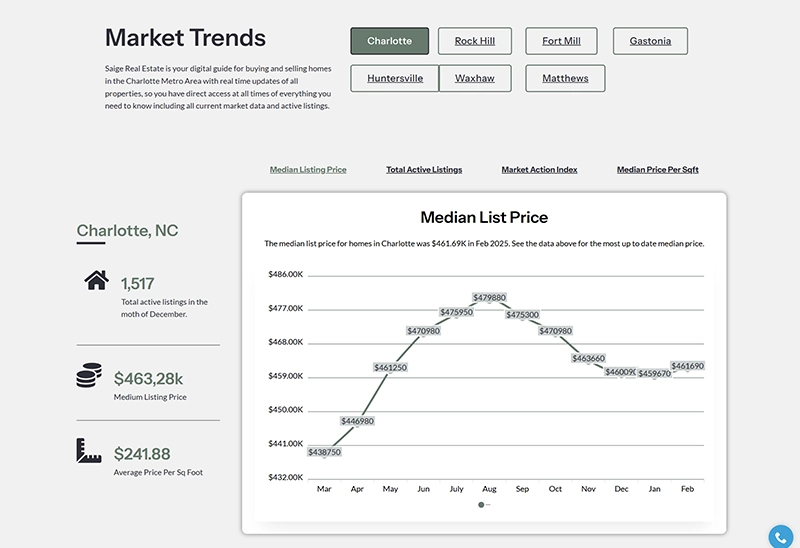This screenshot has width=800, height=548.
Task: Select the Rock Hill city button
Action: point(475,41)
